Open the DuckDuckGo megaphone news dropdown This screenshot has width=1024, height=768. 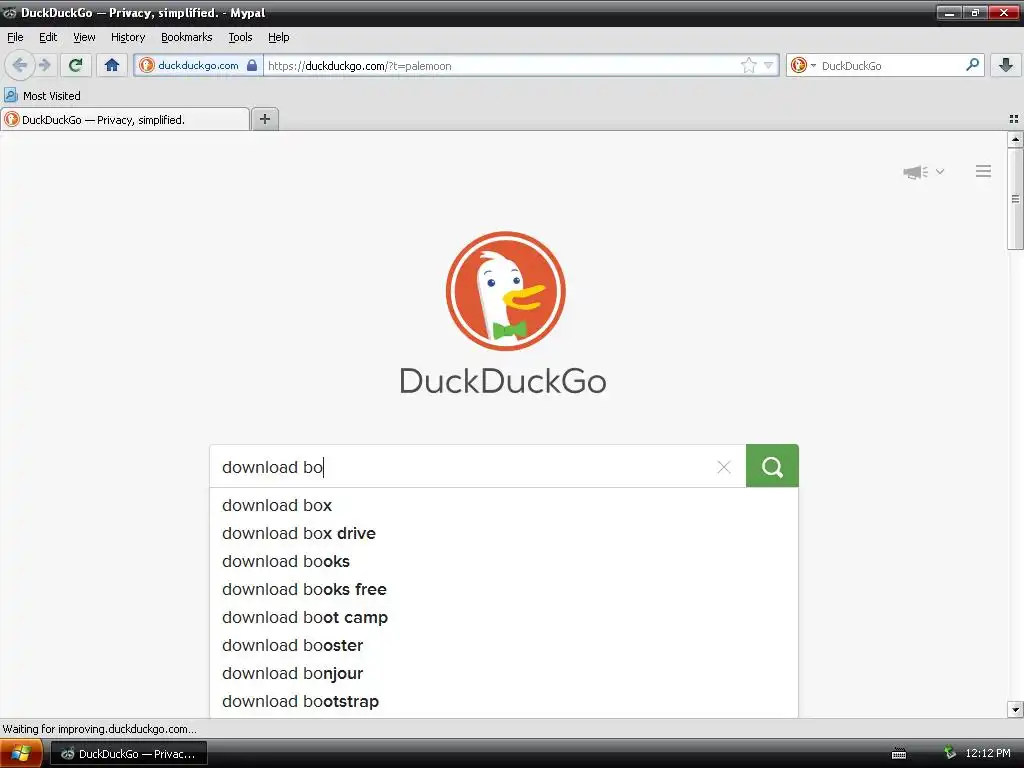[923, 172]
